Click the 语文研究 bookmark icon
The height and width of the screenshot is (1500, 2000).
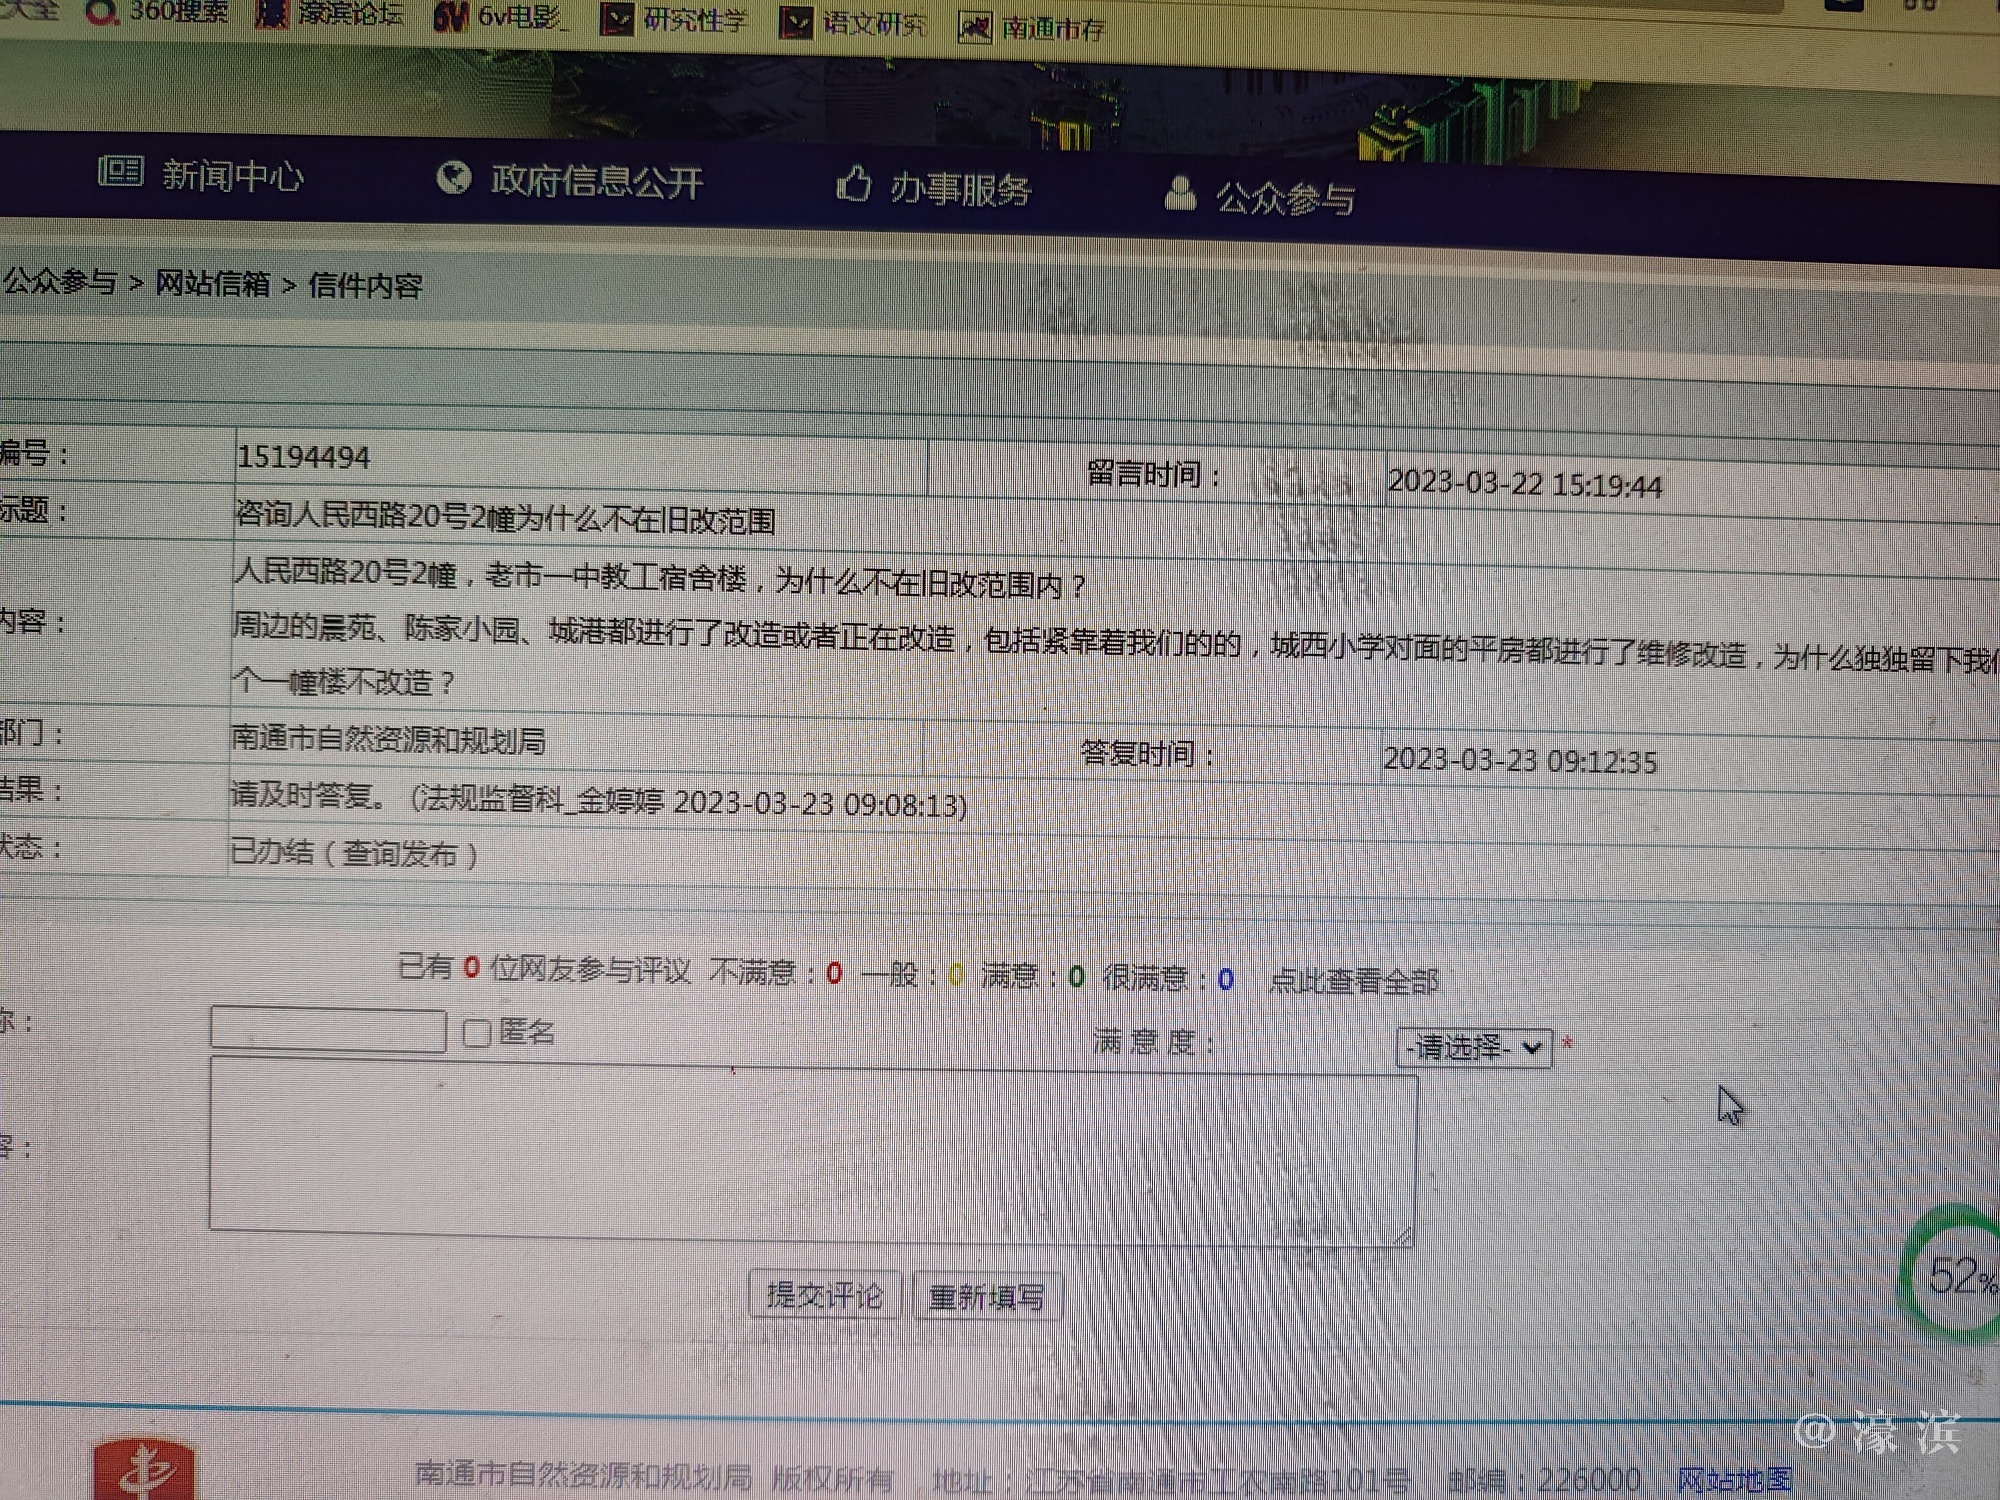796,23
